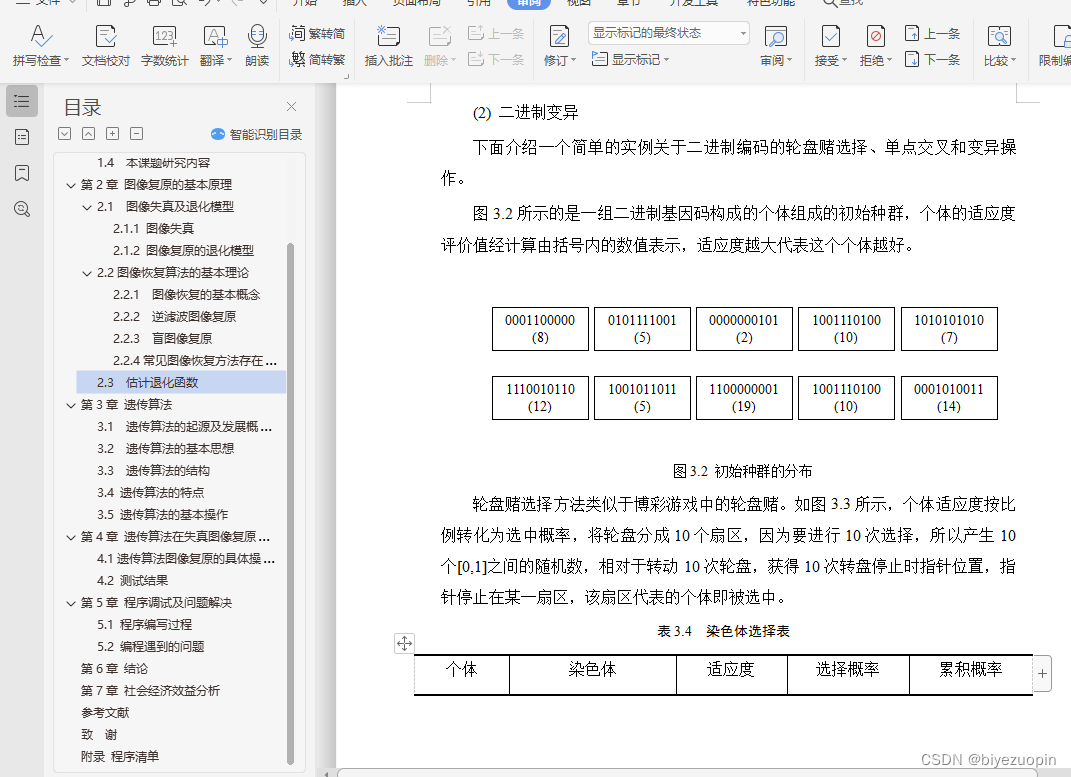The image size is (1071, 777).
Task: Convert traditional to simplified (简转繁)
Action: pos(317,59)
